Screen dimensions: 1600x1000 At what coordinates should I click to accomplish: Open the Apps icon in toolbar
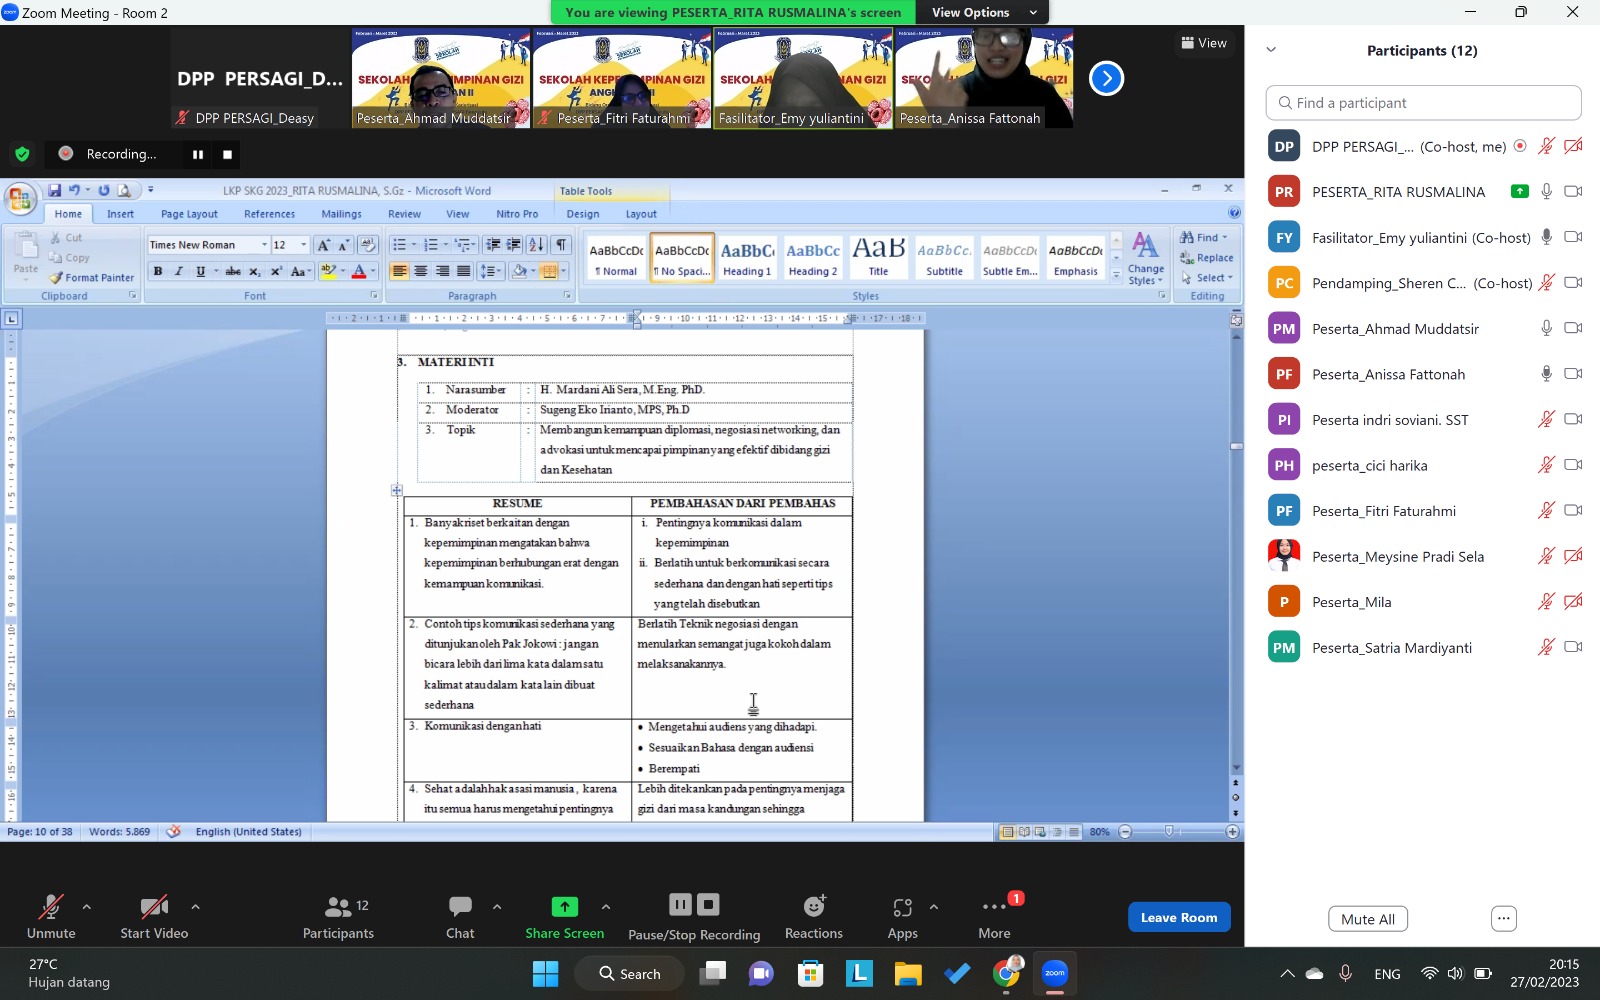pyautogui.click(x=902, y=907)
